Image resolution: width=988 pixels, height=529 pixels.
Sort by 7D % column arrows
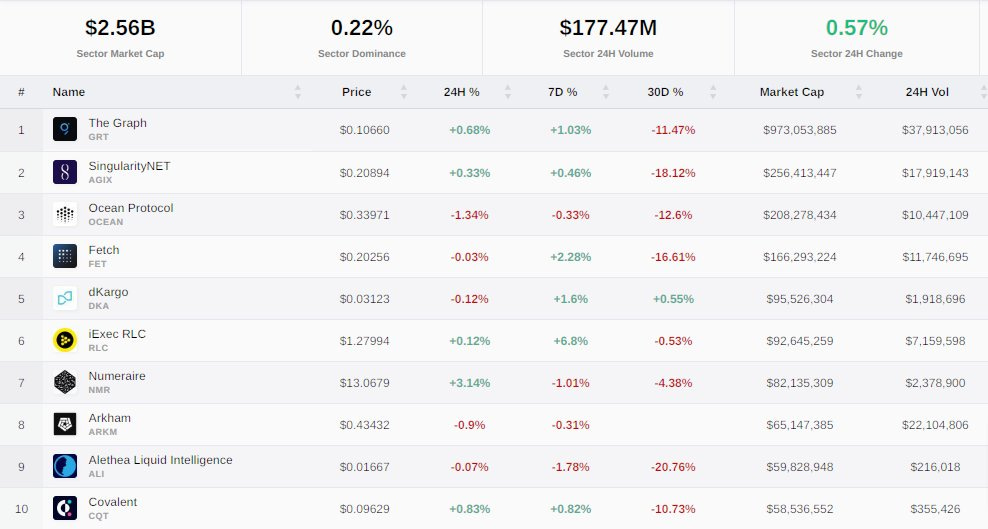coord(606,92)
